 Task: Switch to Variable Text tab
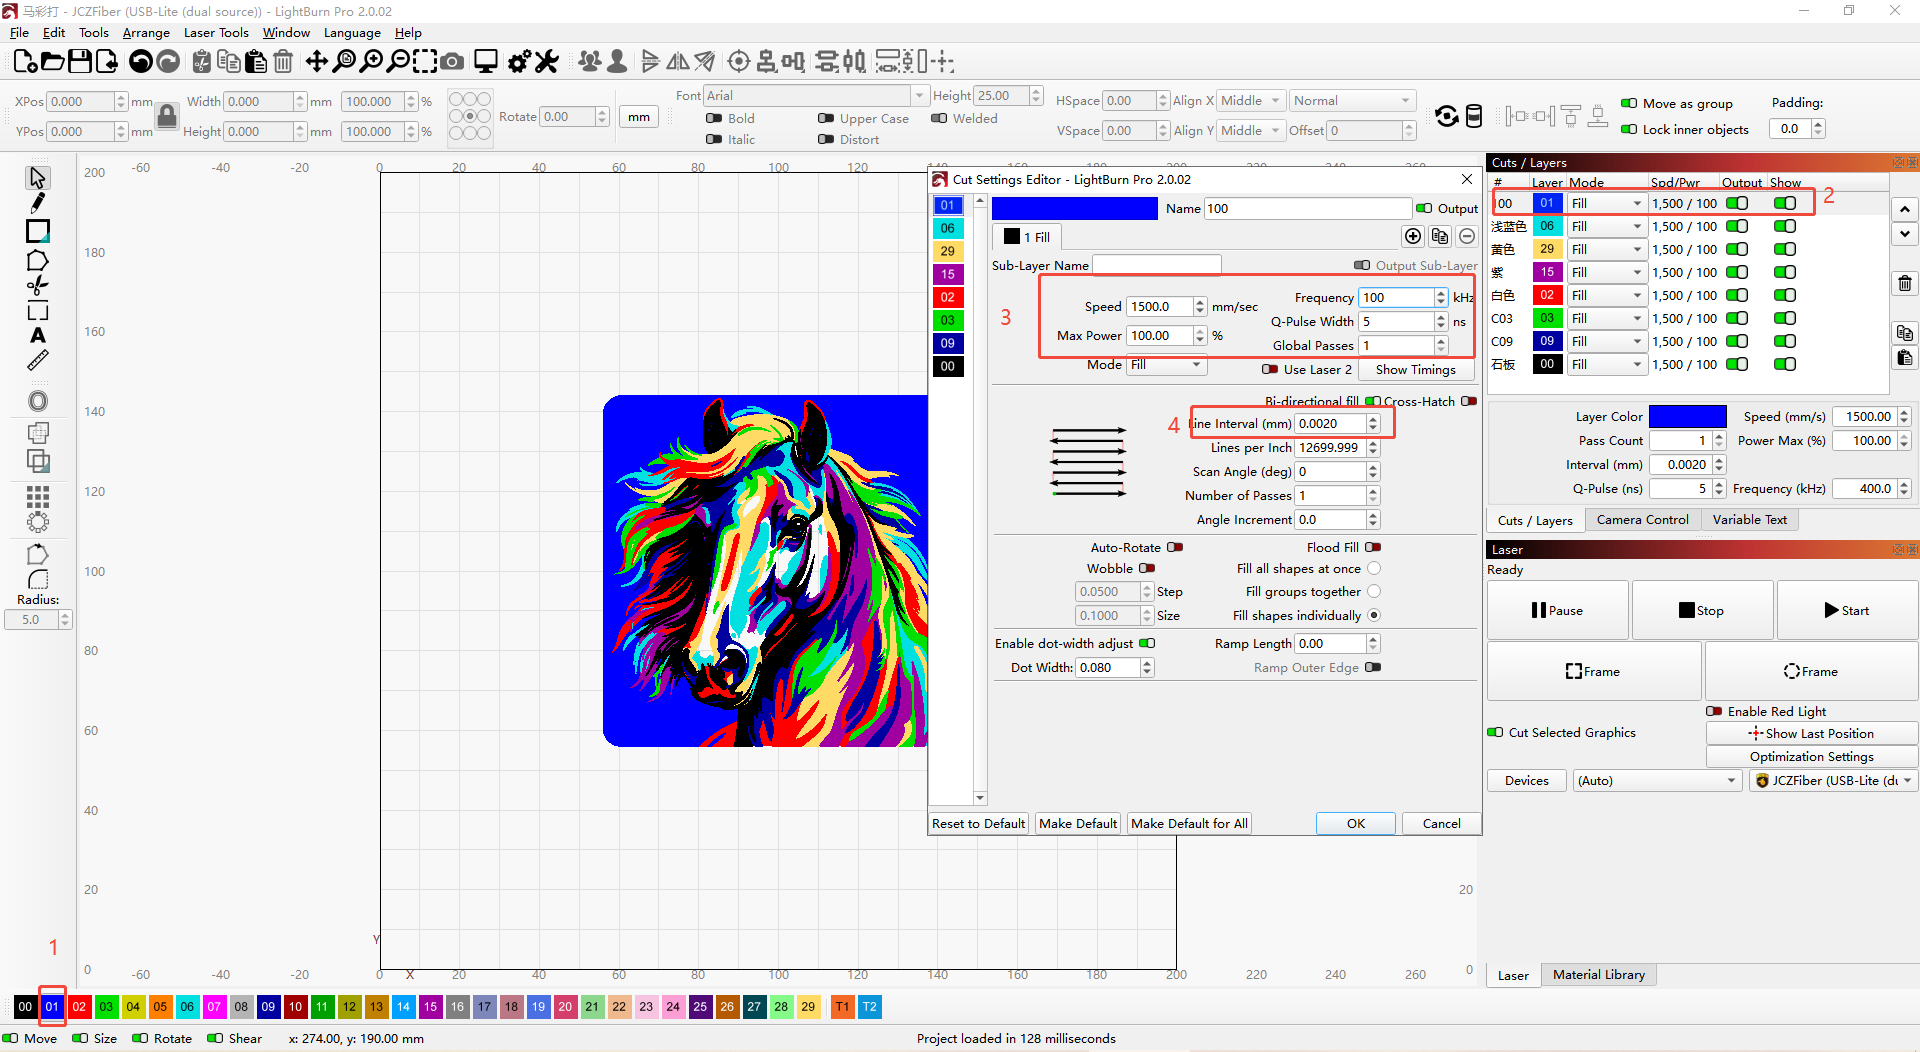click(x=1749, y=519)
